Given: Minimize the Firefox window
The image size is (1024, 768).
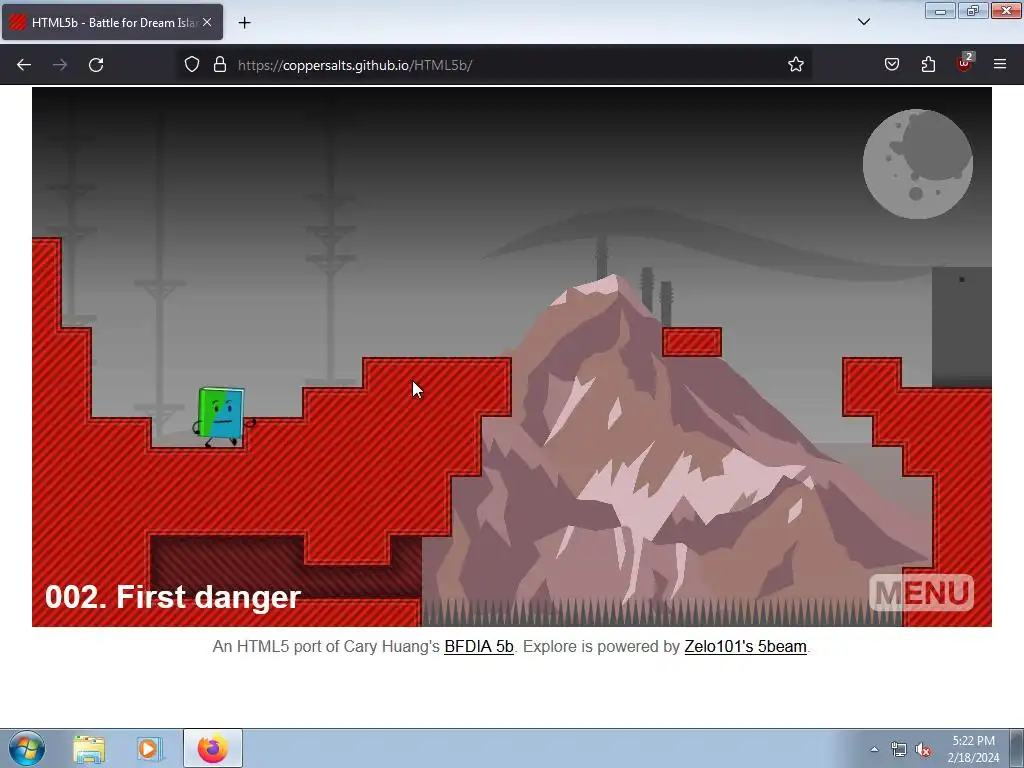Looking at the screenshot, I should coord(940,10).
